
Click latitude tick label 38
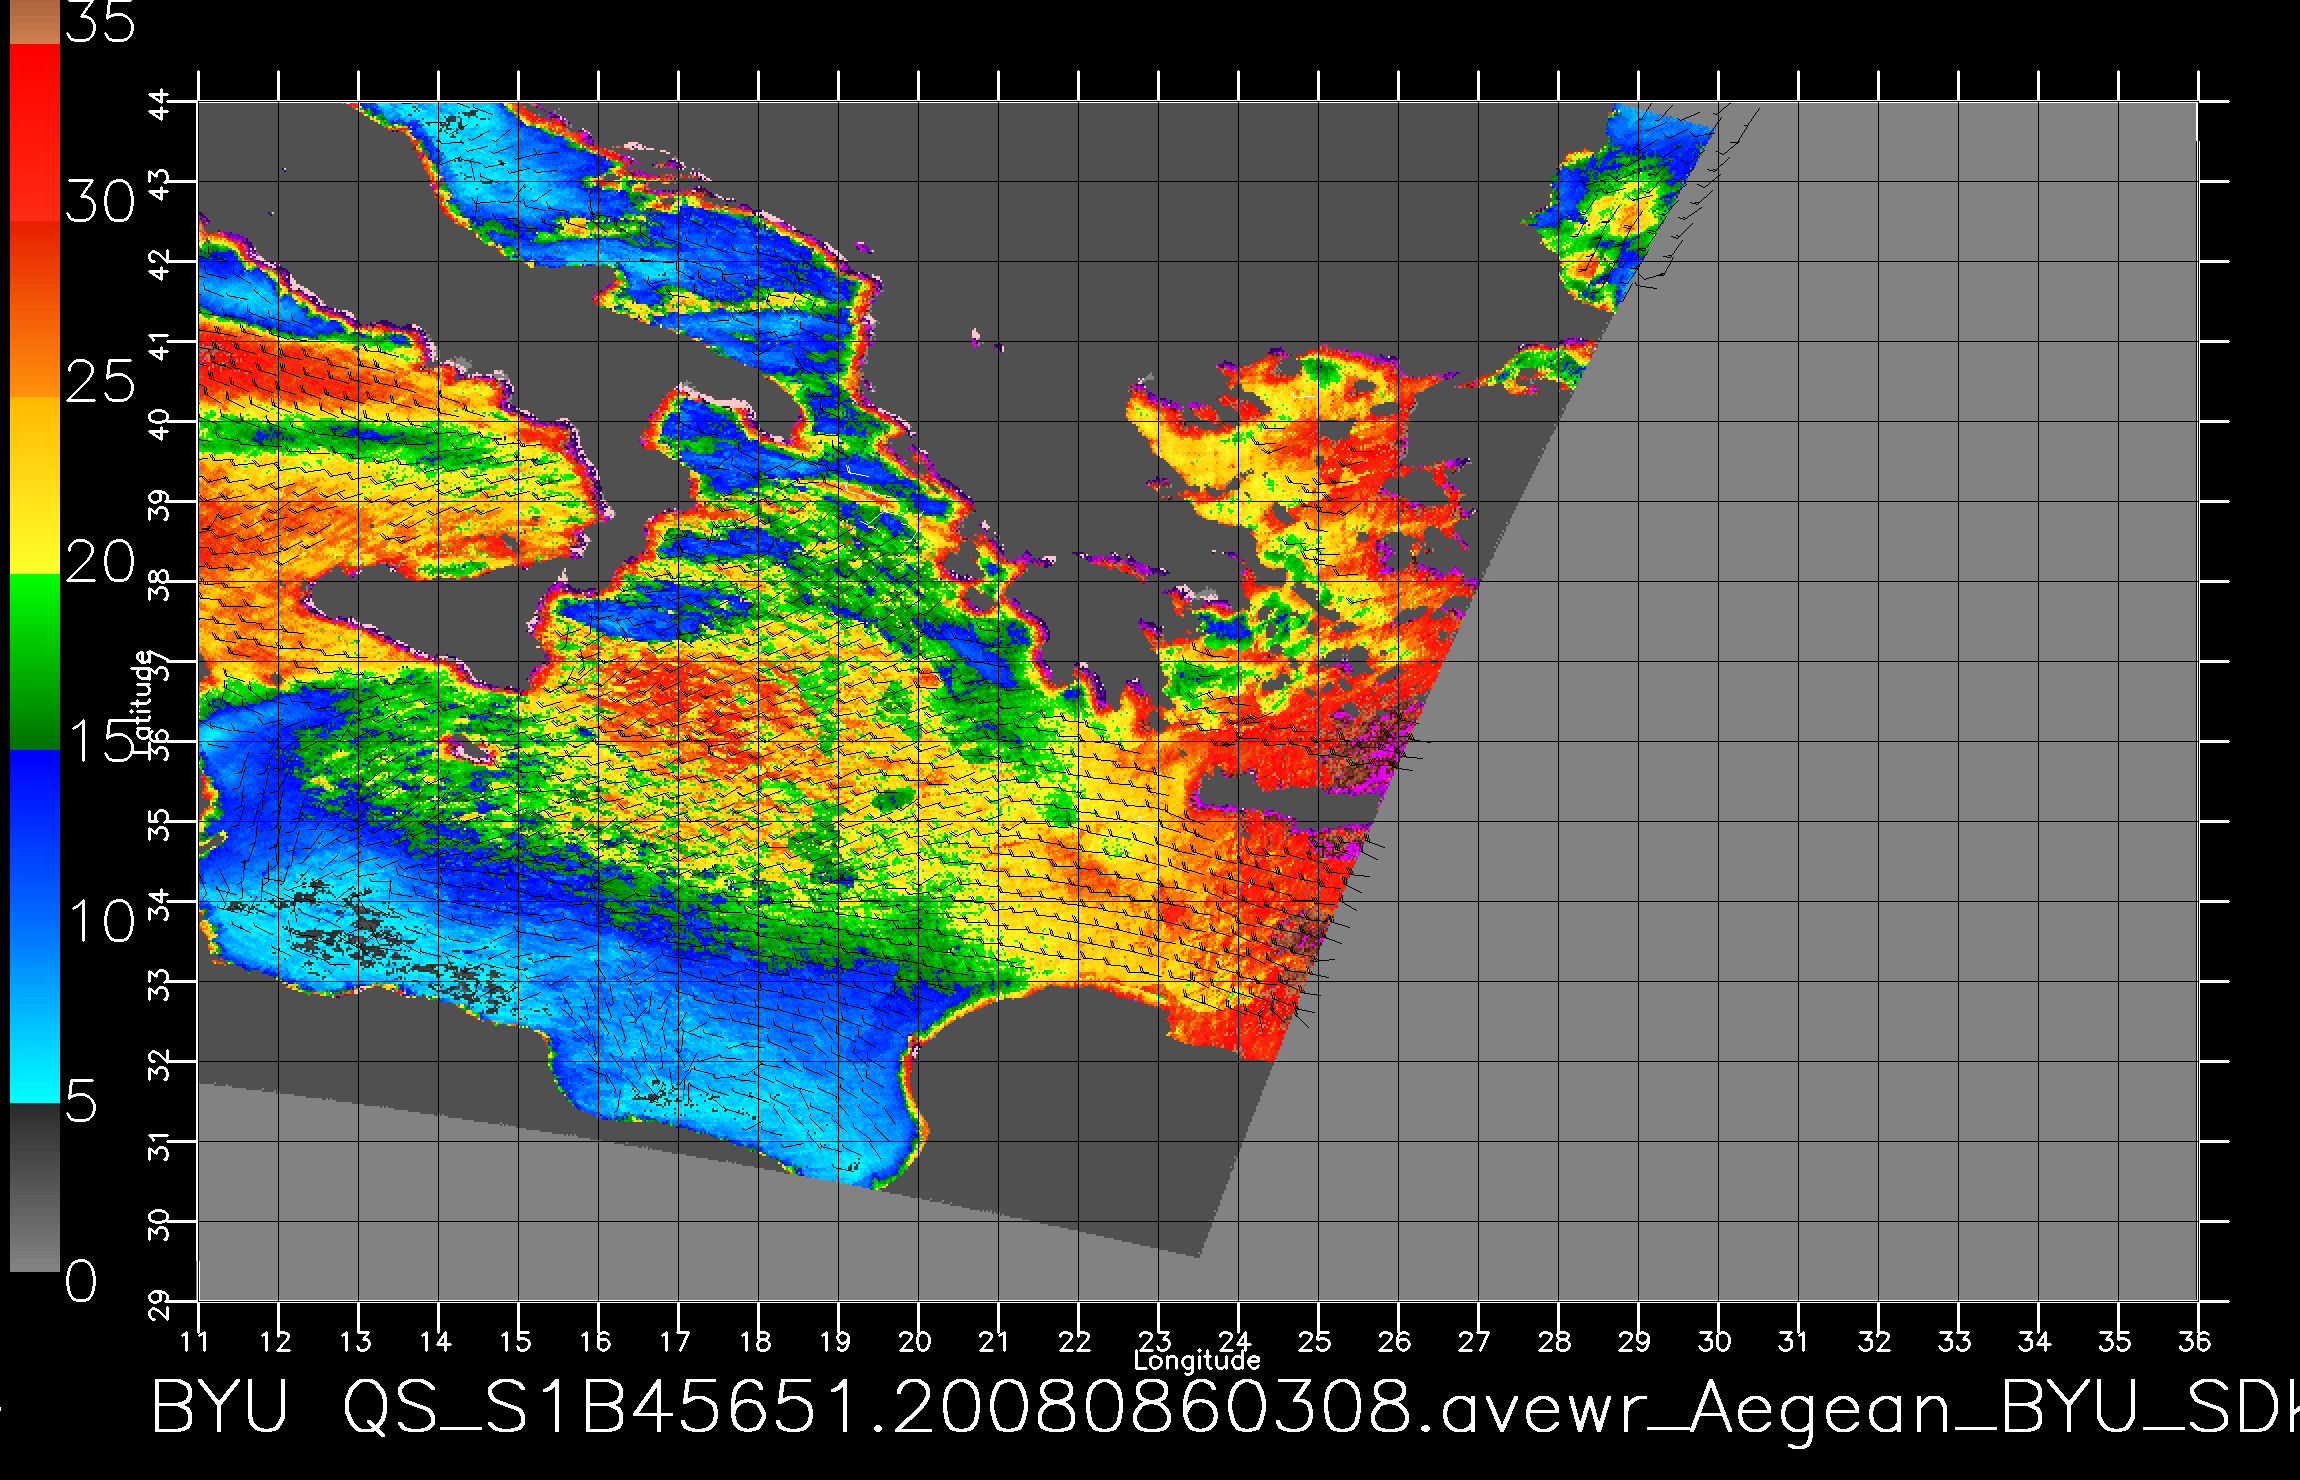[x=160, y=585]
